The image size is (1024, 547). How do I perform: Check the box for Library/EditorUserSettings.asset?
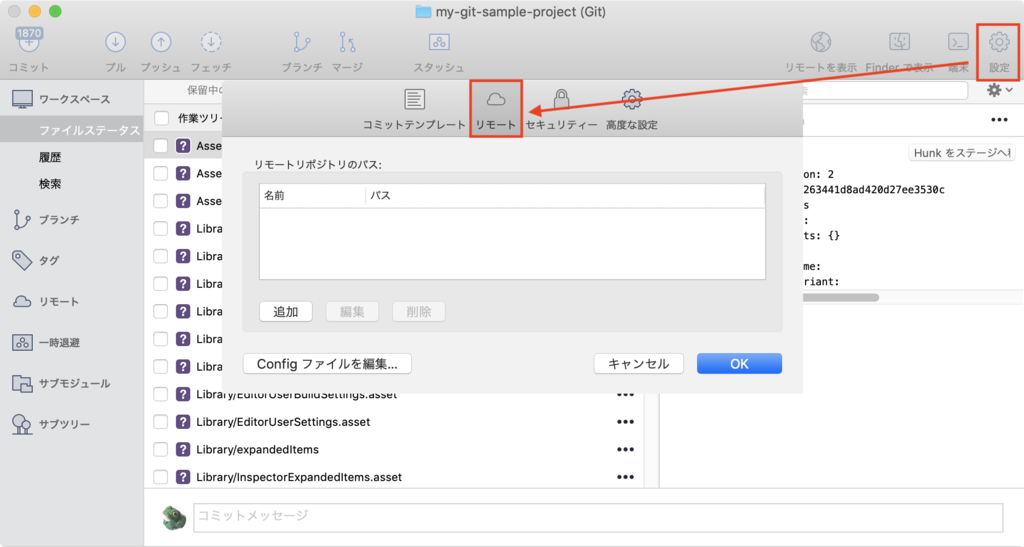[x=161, y=422]
